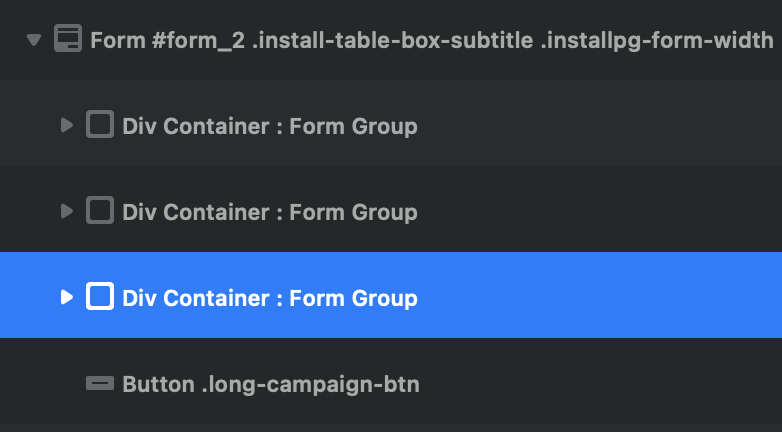Expand the first Div Container Form Group

pos(67,126)
